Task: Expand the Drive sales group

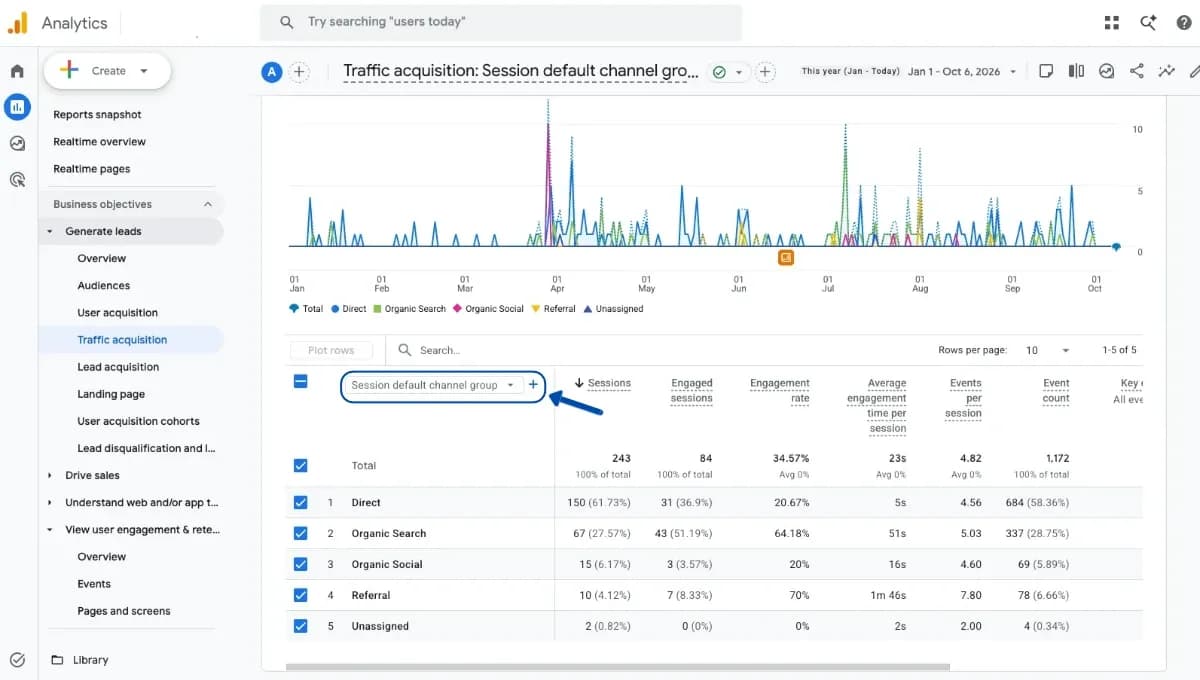Action: tap(50, 475)
